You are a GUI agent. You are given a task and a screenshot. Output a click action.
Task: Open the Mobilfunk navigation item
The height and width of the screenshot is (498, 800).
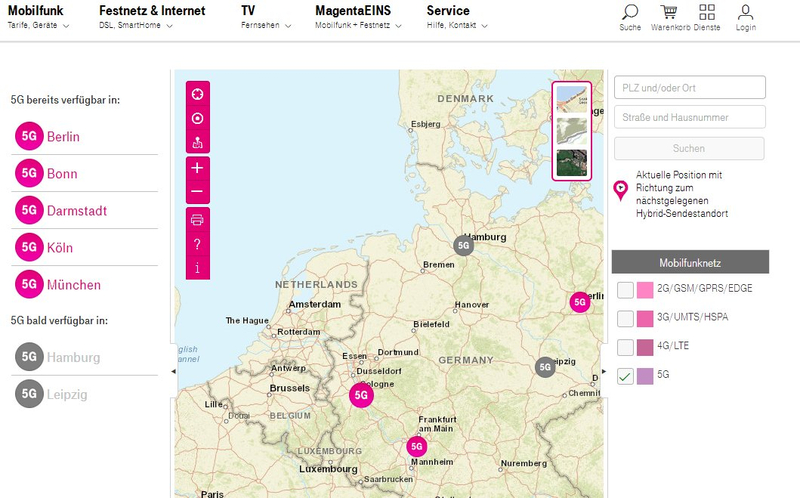coord(36,10)
